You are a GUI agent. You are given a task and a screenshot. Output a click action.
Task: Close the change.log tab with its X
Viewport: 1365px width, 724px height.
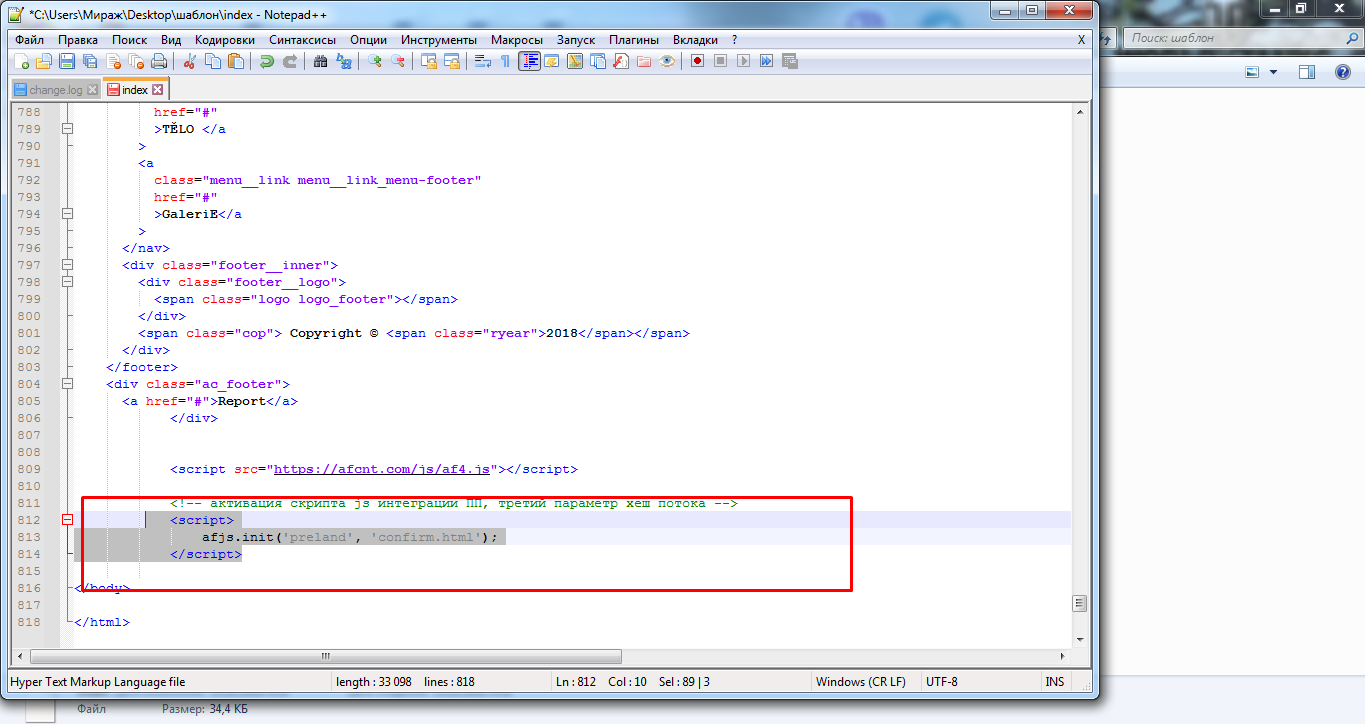coord(93,90)
